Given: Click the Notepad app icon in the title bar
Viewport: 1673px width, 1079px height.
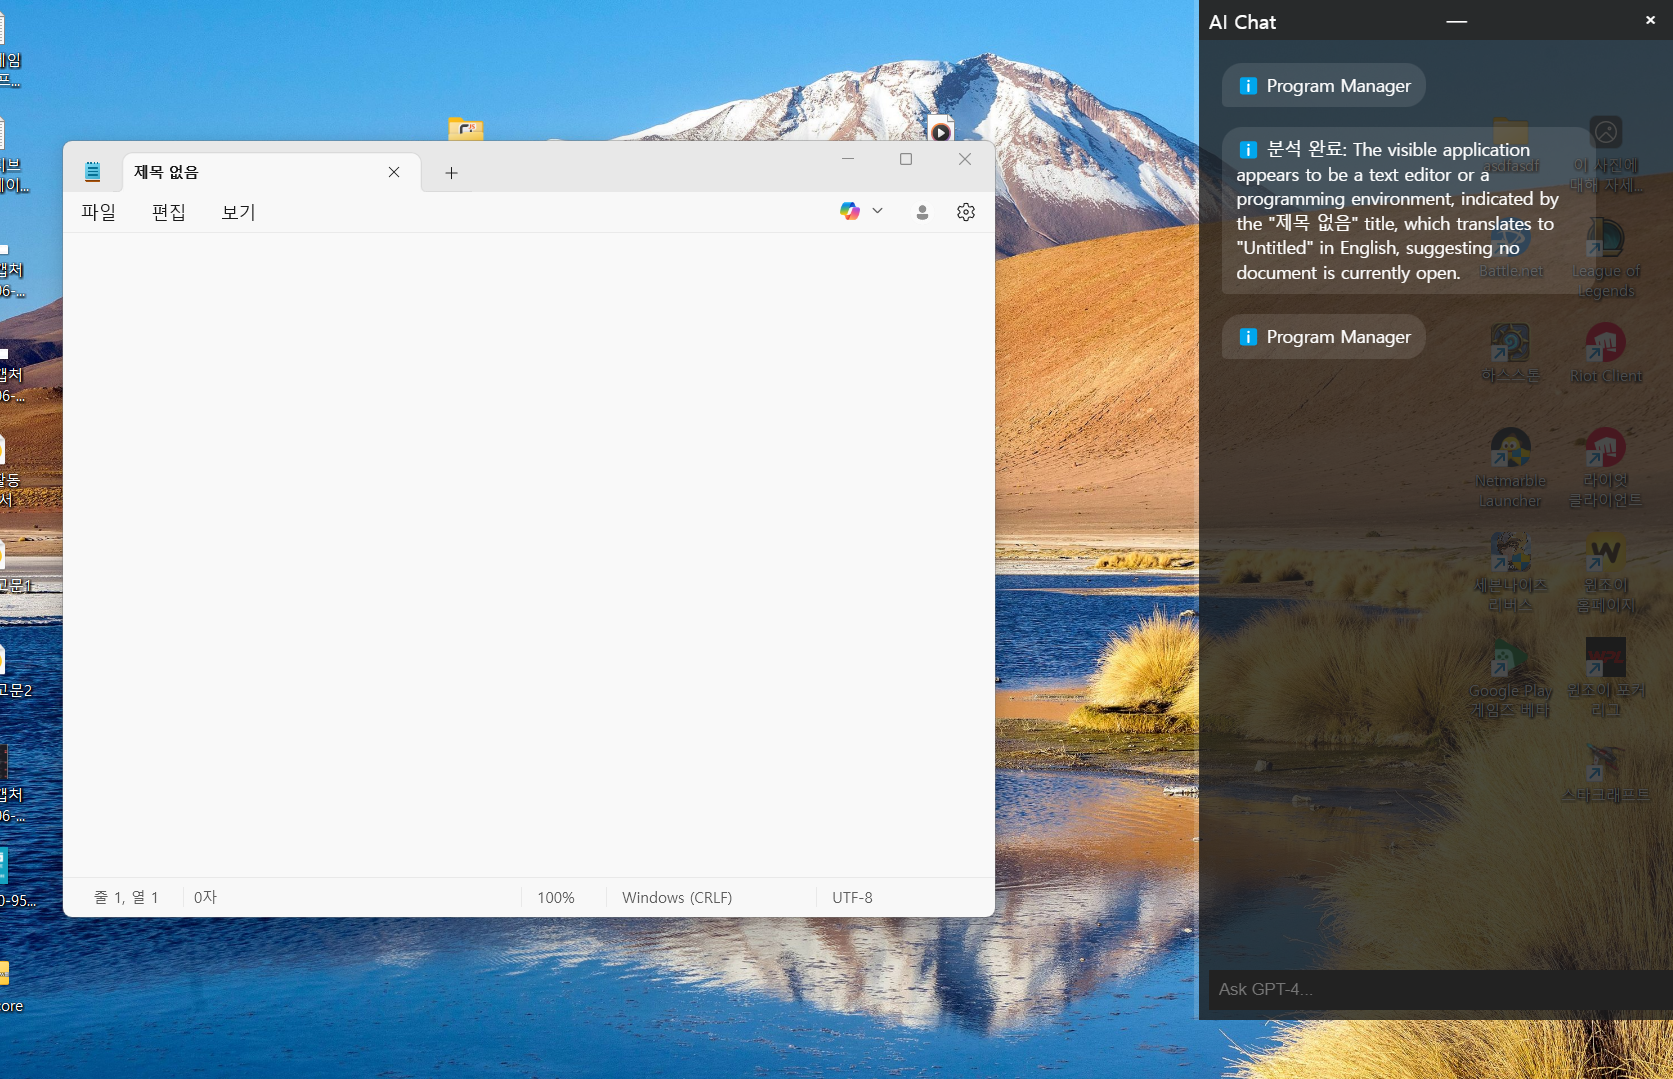Looking at the screenshot, I should 93,172.
